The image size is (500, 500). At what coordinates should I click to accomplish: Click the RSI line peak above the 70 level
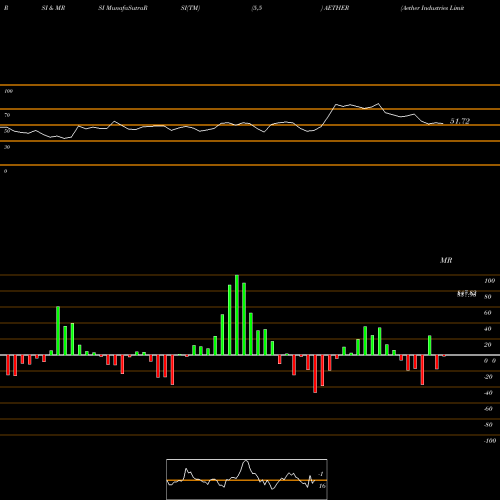[x=378, y=104]
